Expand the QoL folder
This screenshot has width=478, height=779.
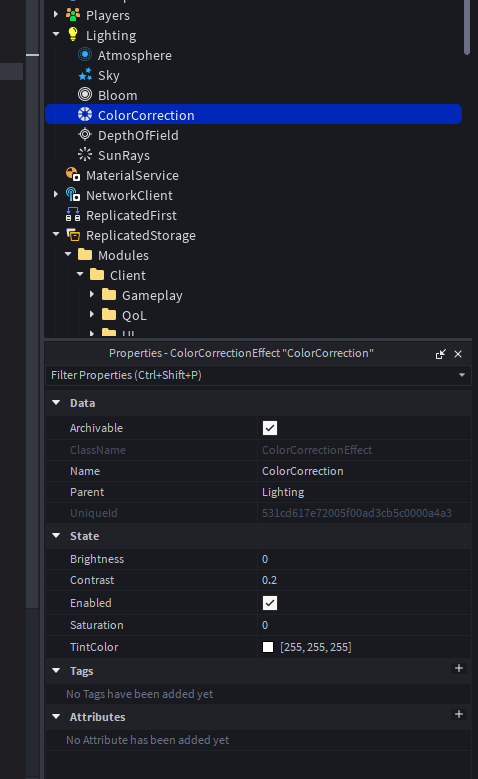pyautogui.click(x=92, y=314)
